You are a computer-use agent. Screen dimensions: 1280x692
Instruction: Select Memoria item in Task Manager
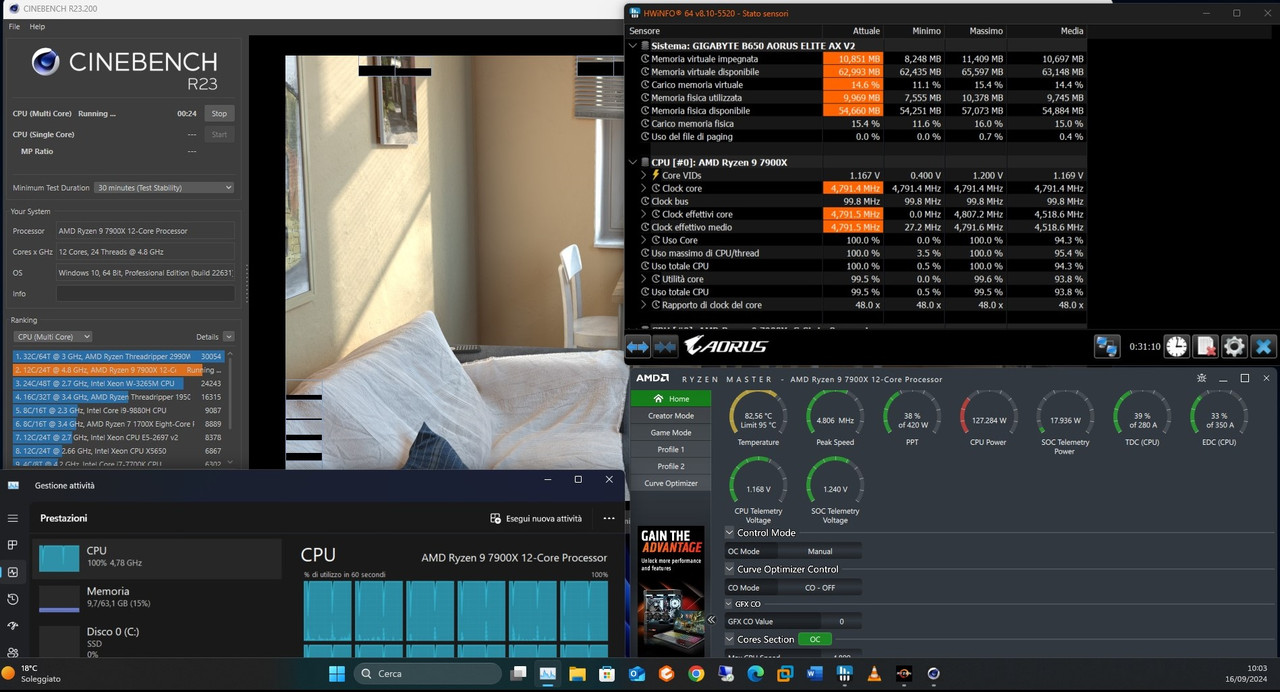[157, 598]
